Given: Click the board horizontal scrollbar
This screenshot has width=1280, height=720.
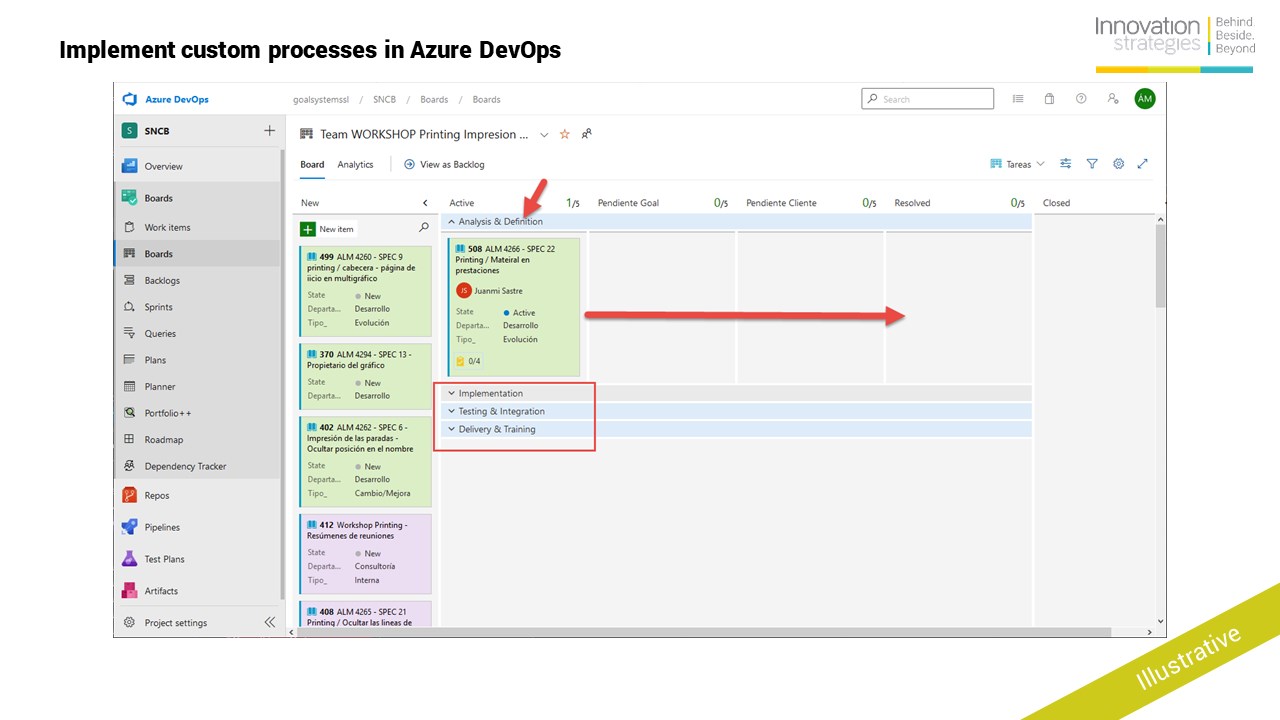Looking at the screenshot, I should click(x=705, y=632).
